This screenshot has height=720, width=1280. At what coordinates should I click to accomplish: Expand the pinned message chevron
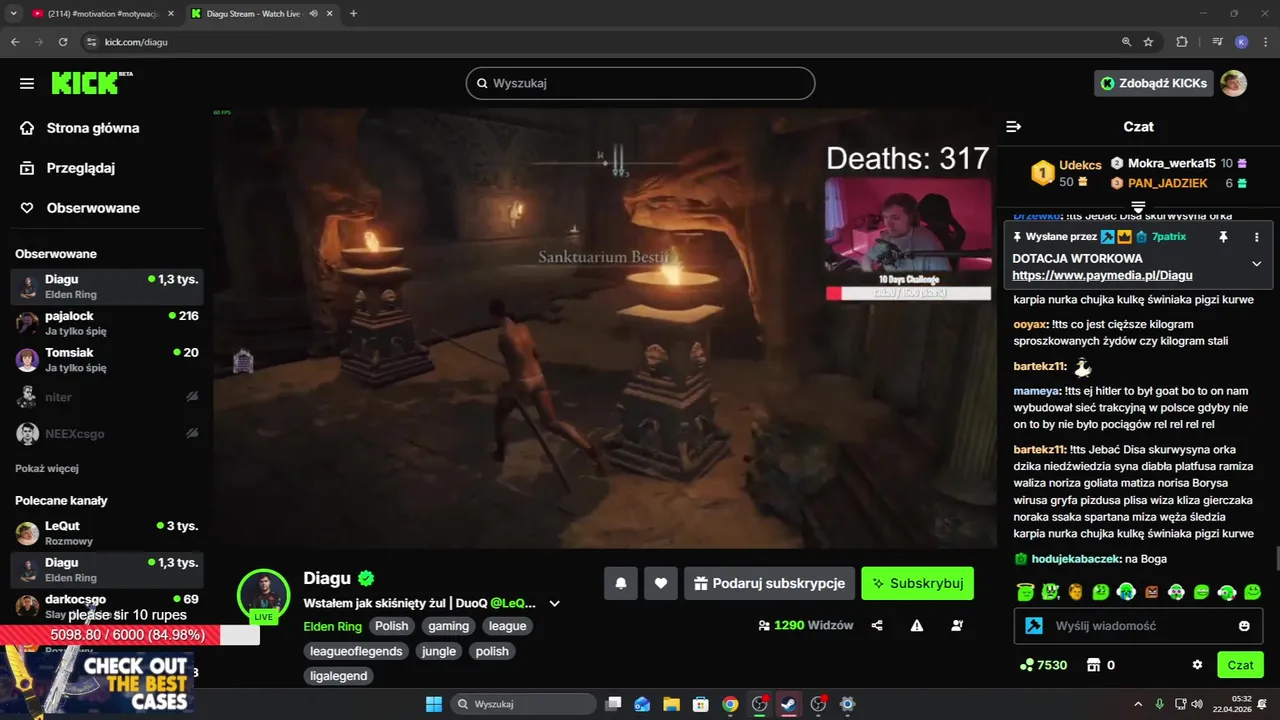[1257, 264]
